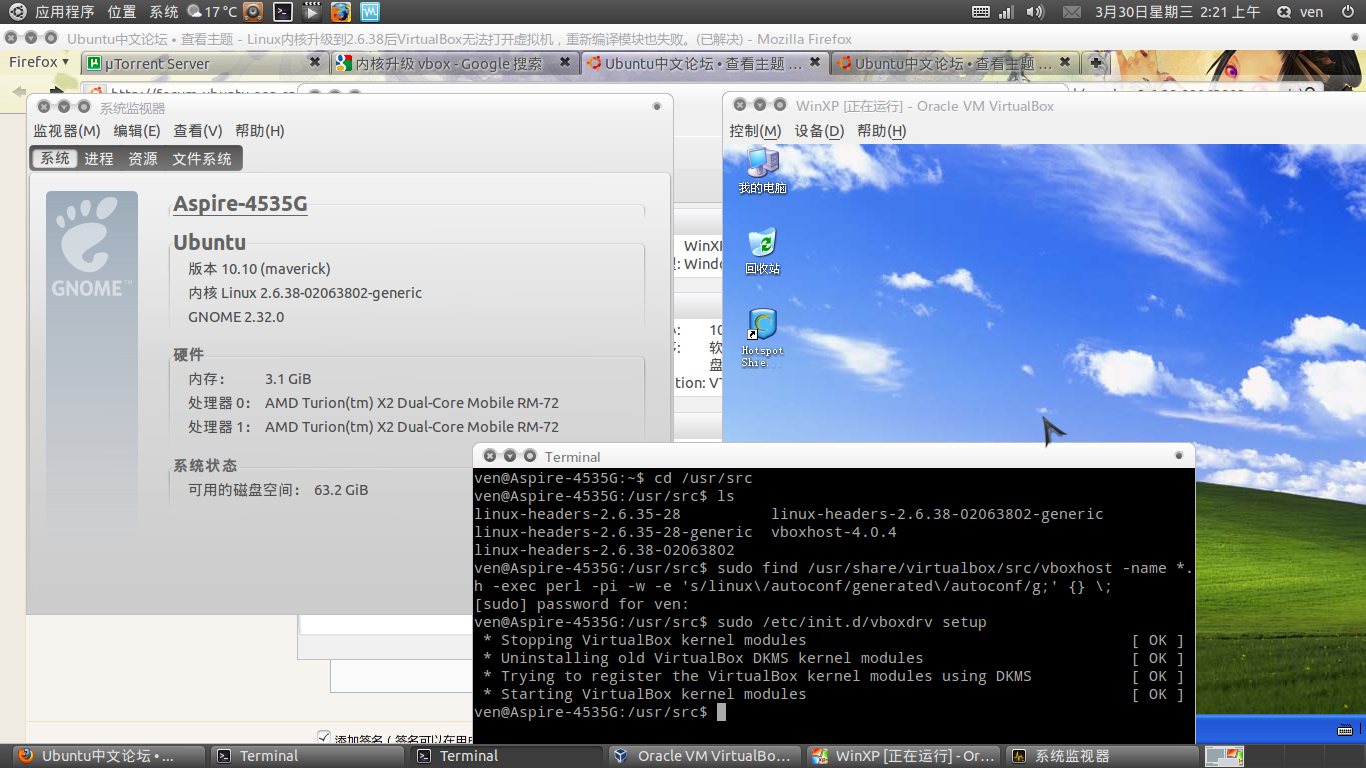
Task: Switch to second Terminal taskbar button
Action: point(506,756)
